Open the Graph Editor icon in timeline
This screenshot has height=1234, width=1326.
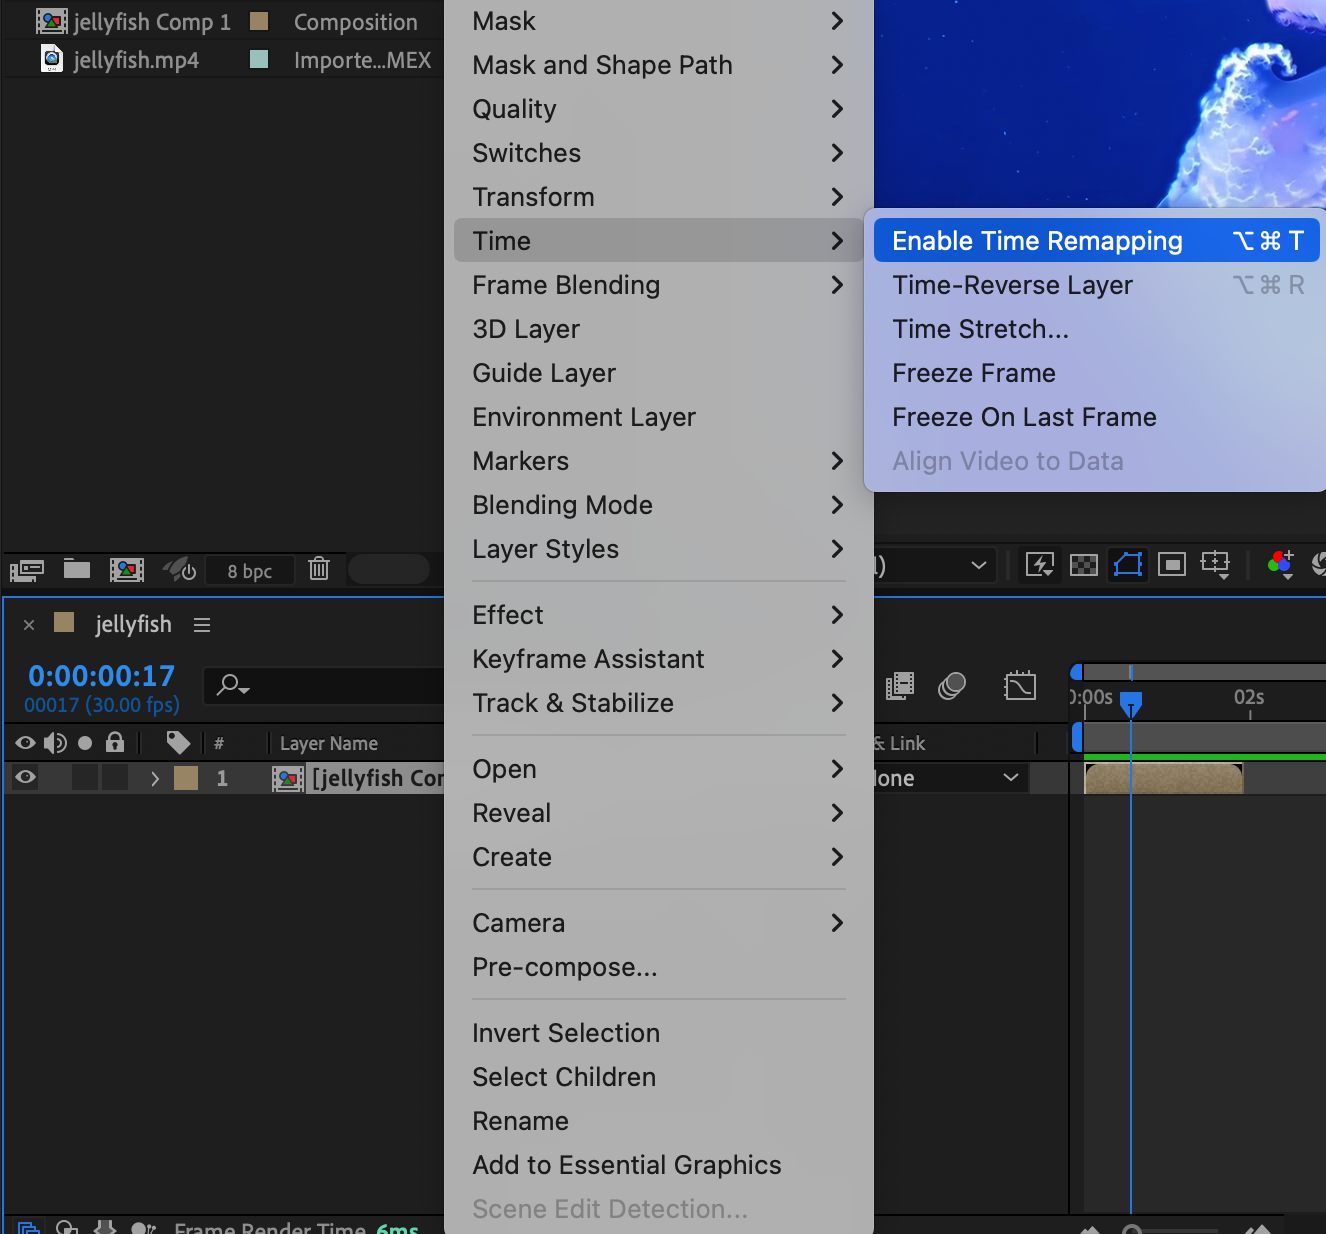click(1020, 686)
